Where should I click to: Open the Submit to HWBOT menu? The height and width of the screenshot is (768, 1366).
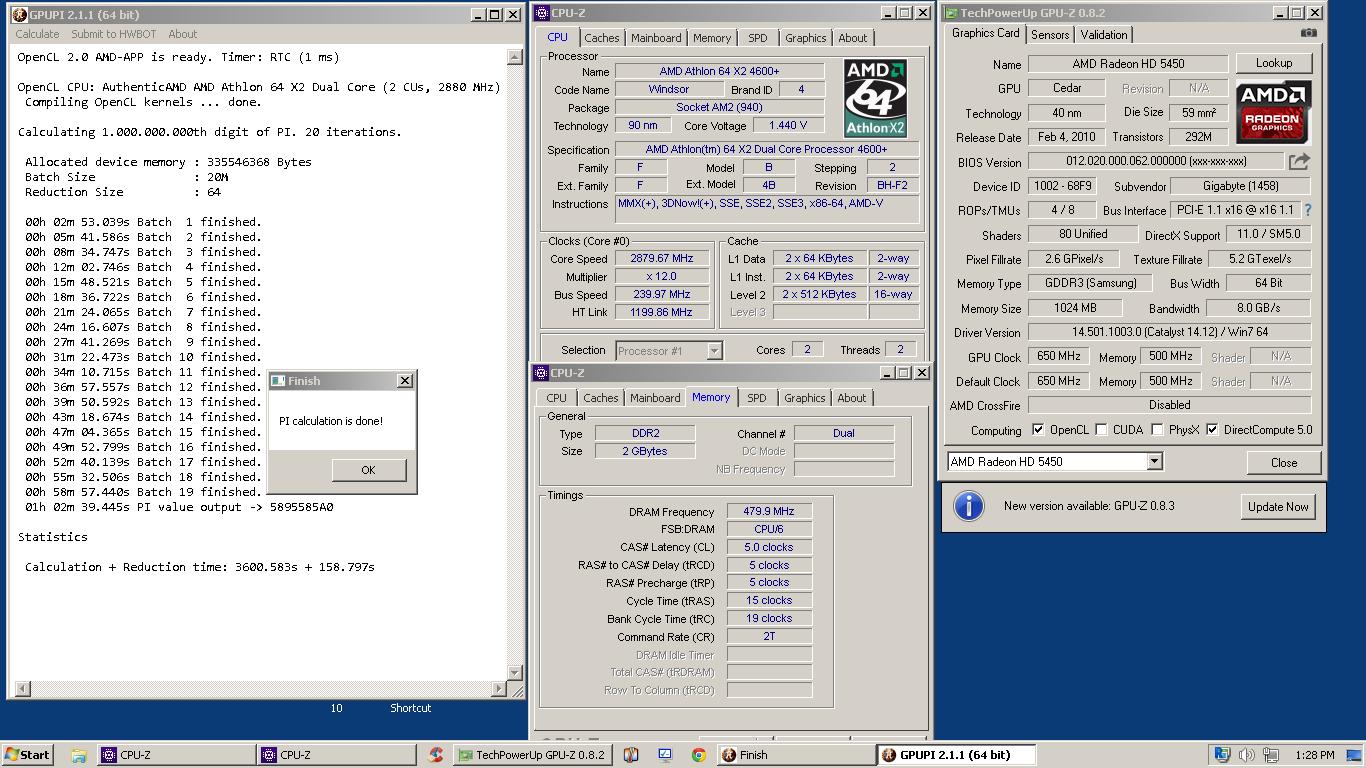coord(113,34)
